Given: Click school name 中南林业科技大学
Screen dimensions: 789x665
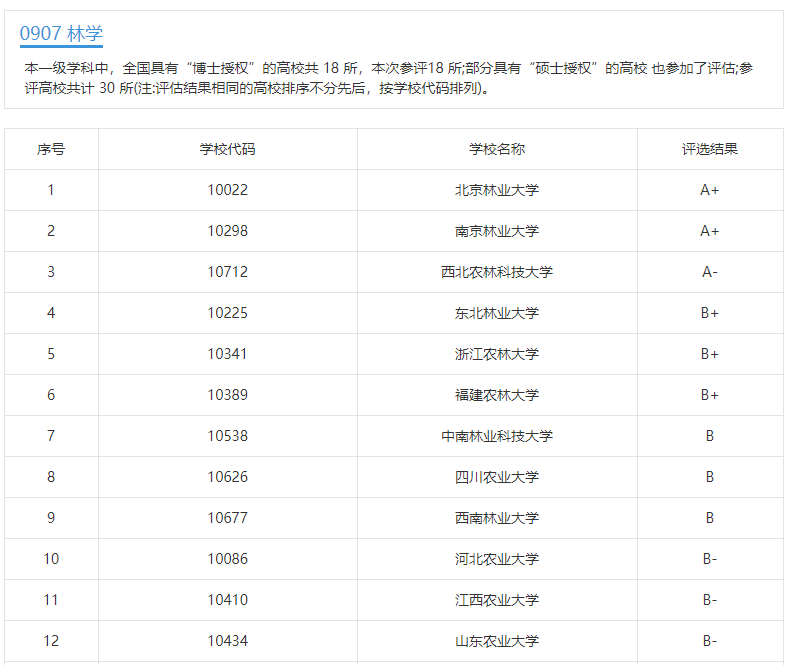Looking at the screenshot, I should pos(497,436).
